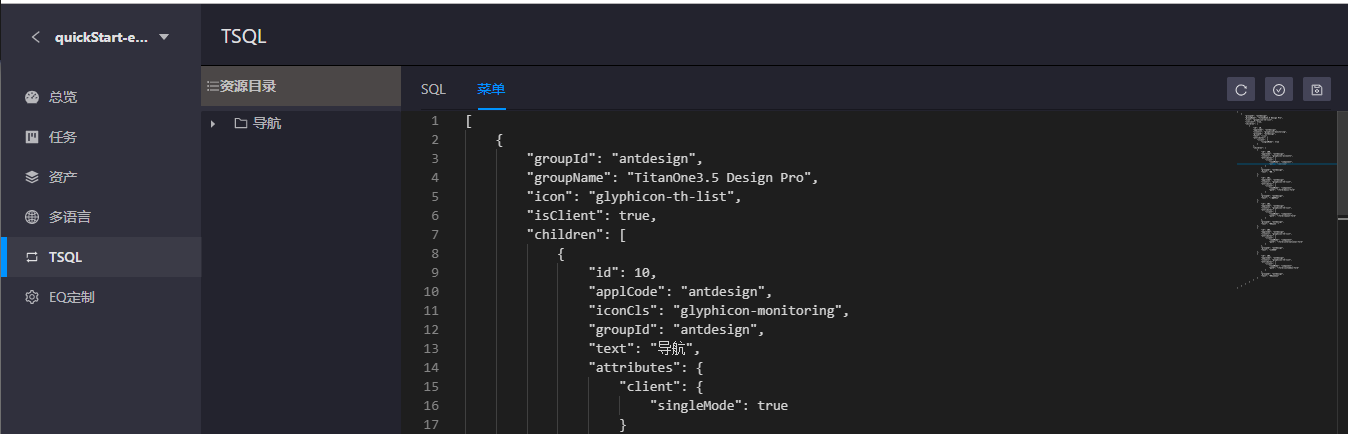Click the 总览 dashboard icon
Viewport: 1348px width, 434px height.
coord(32,97)
